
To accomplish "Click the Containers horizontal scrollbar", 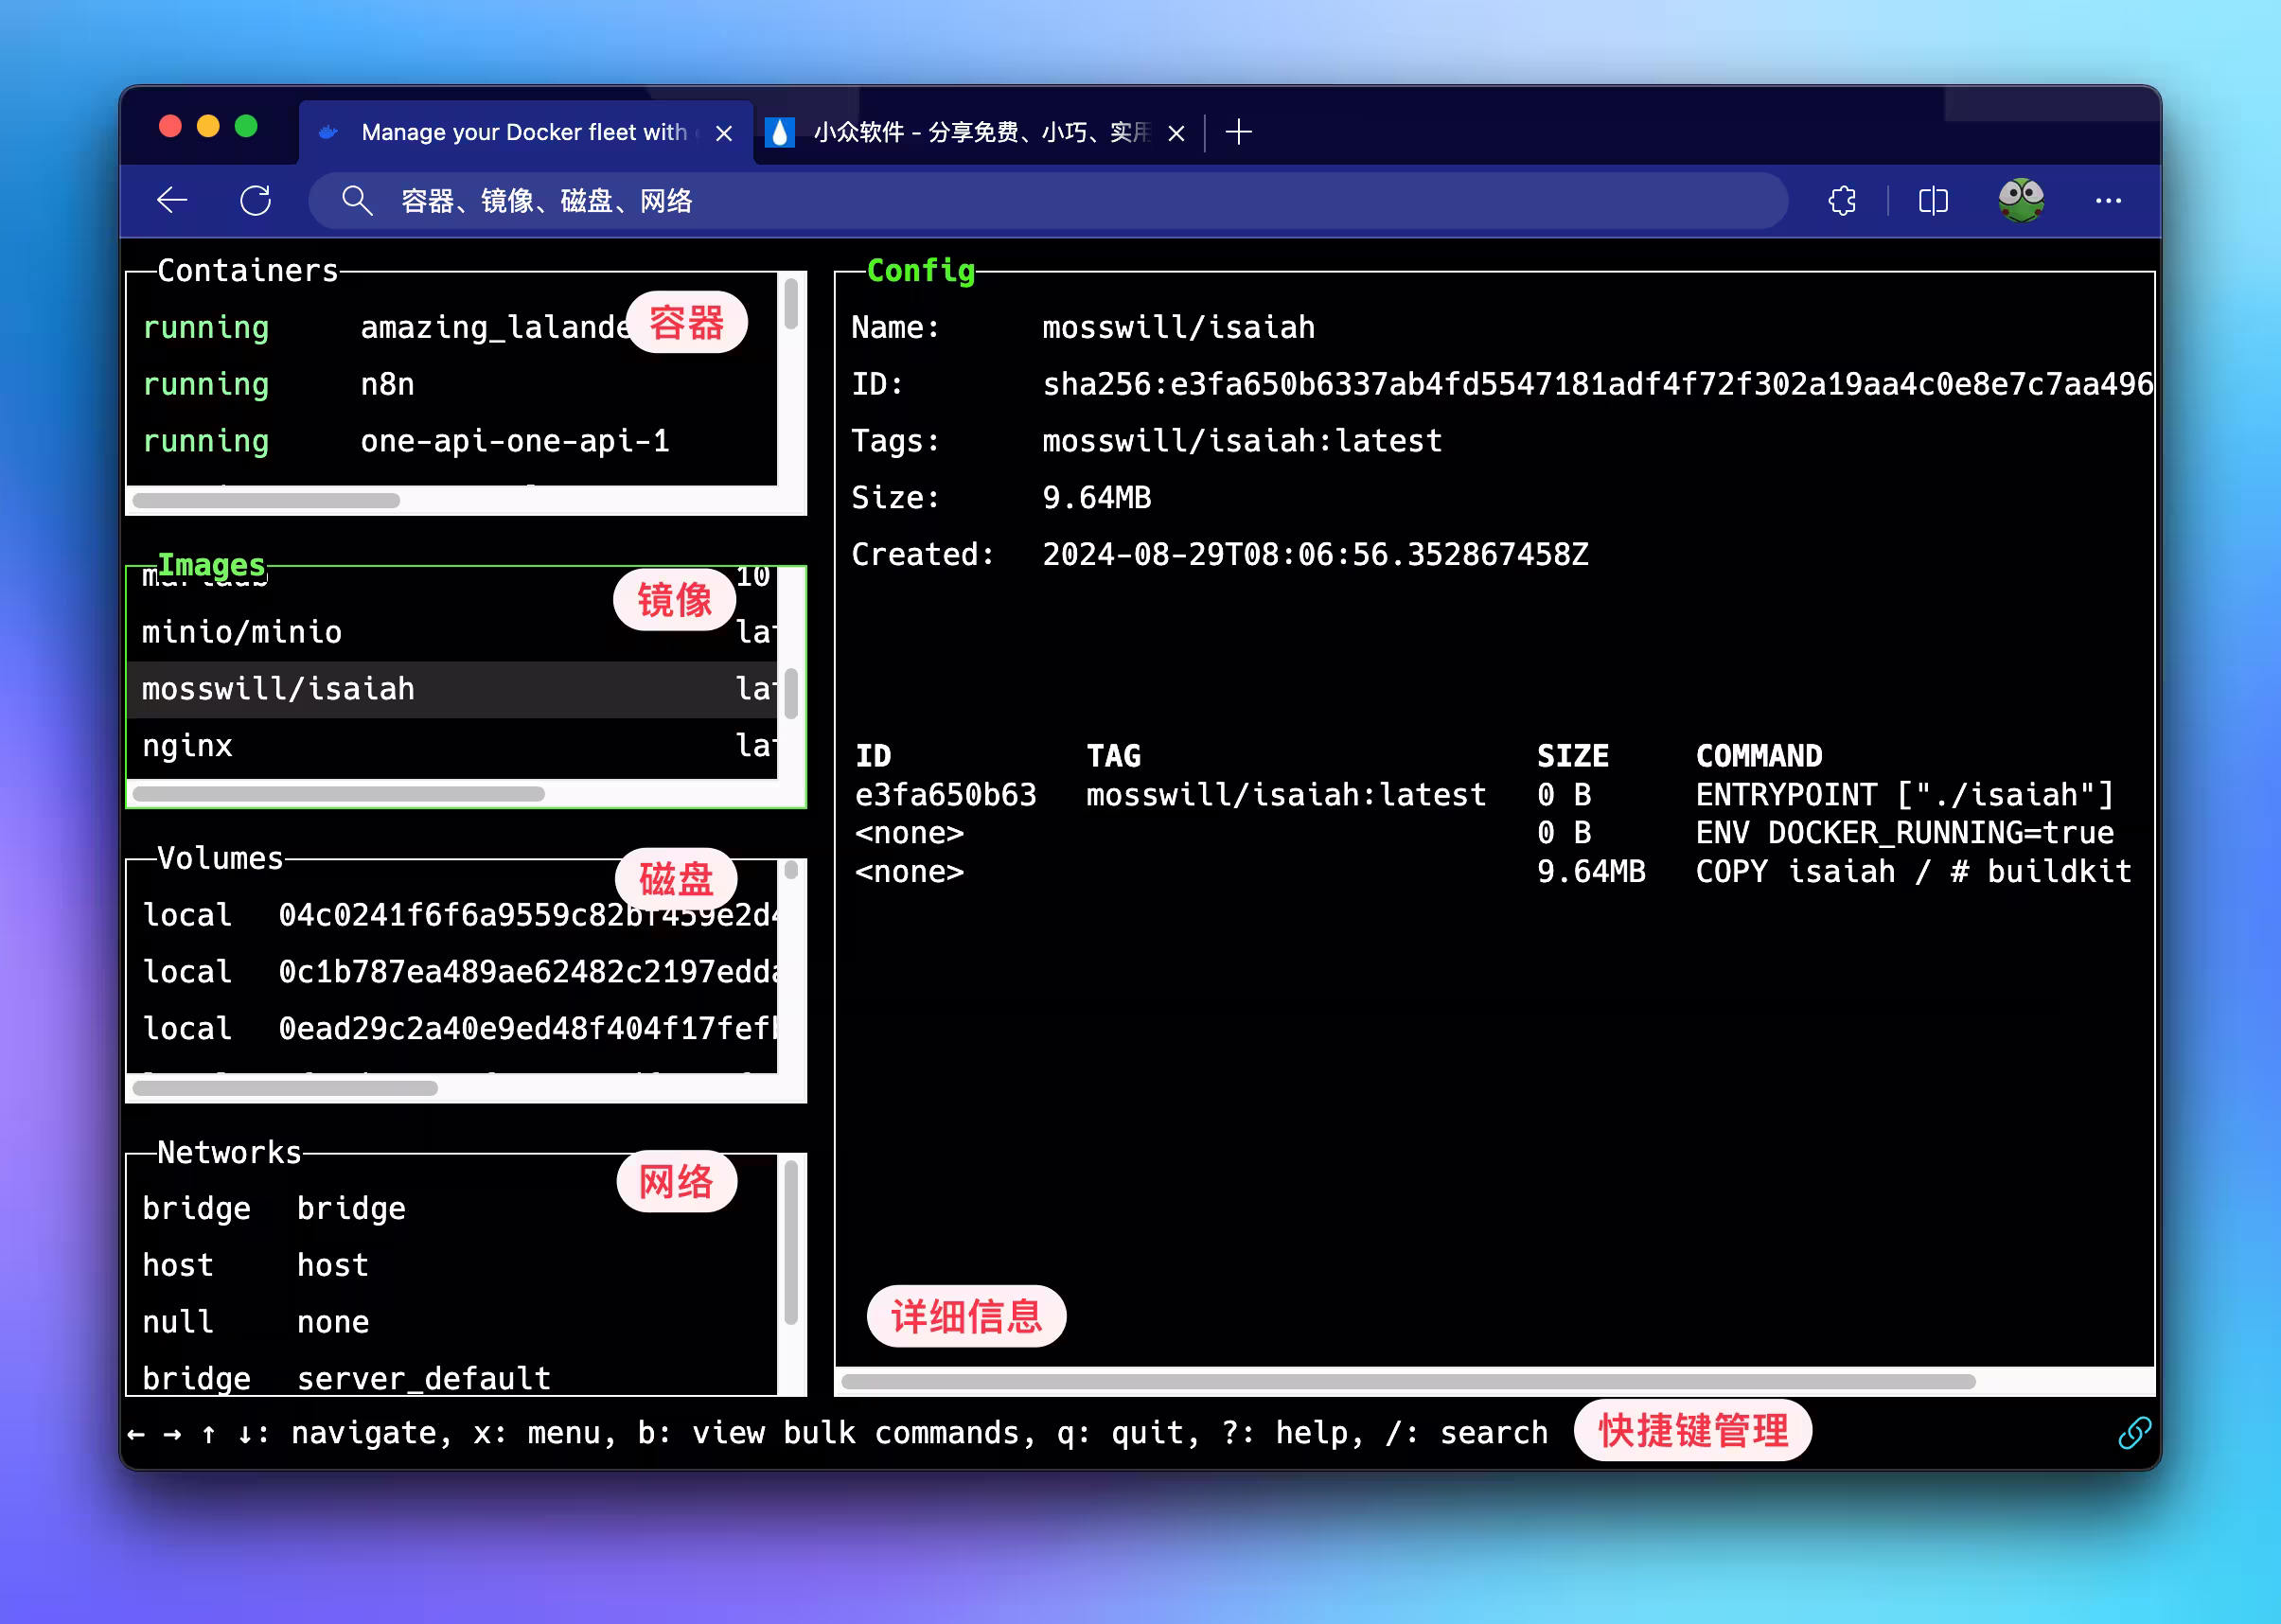I will [266, 501].
